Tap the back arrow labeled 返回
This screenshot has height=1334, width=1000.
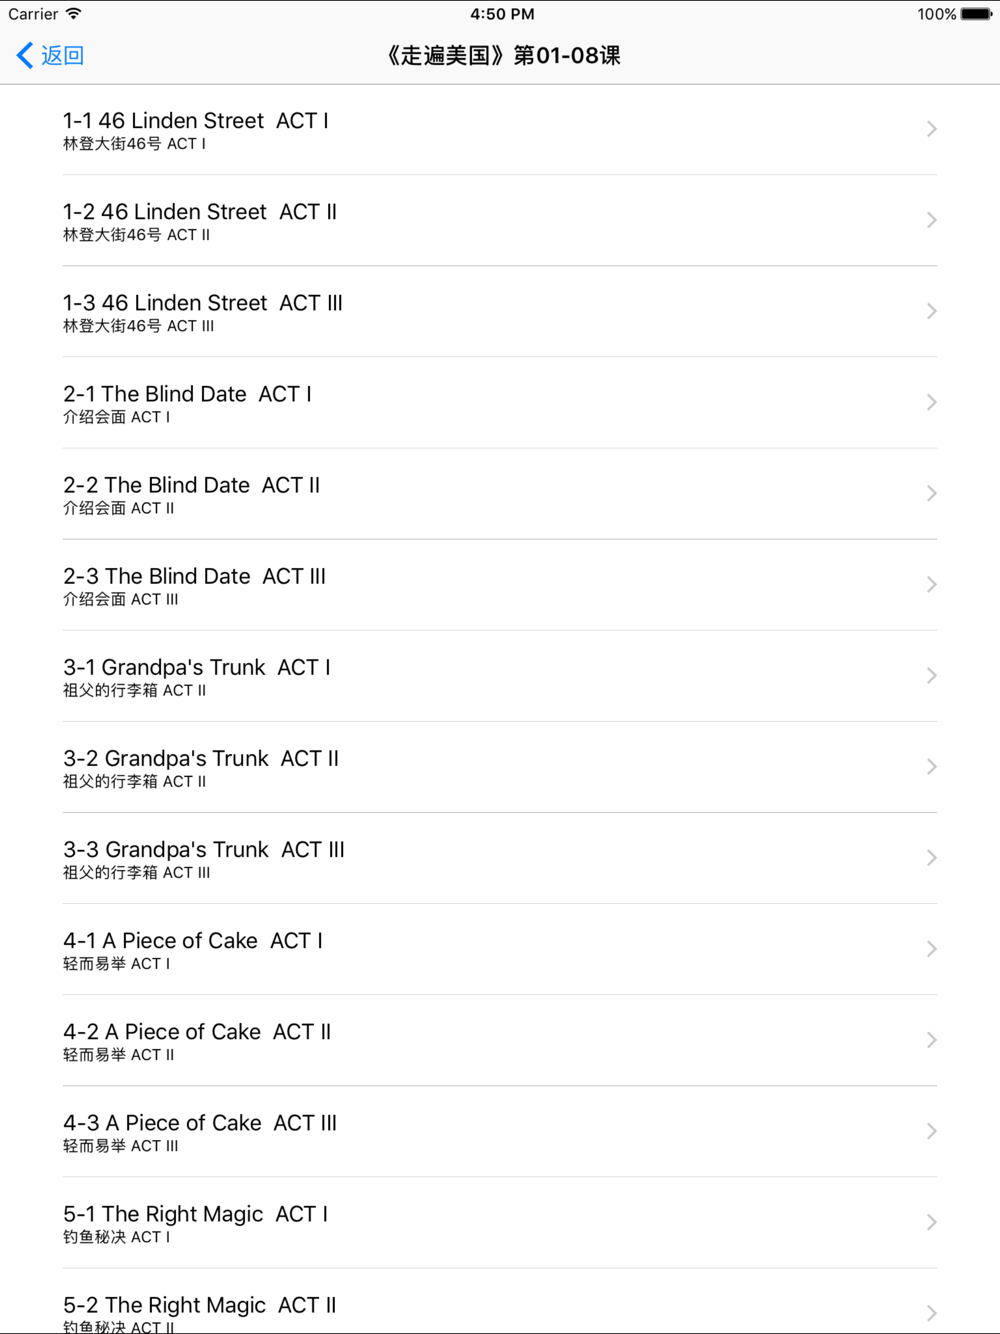(x=50, y=55)
